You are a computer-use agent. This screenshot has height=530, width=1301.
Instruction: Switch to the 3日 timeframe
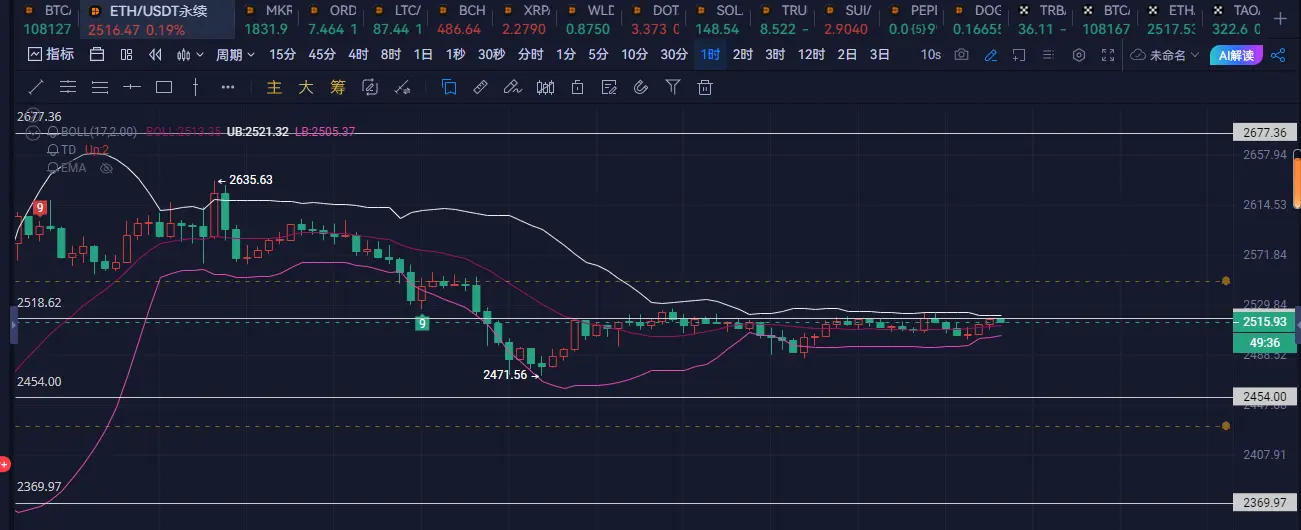point(879,55)
